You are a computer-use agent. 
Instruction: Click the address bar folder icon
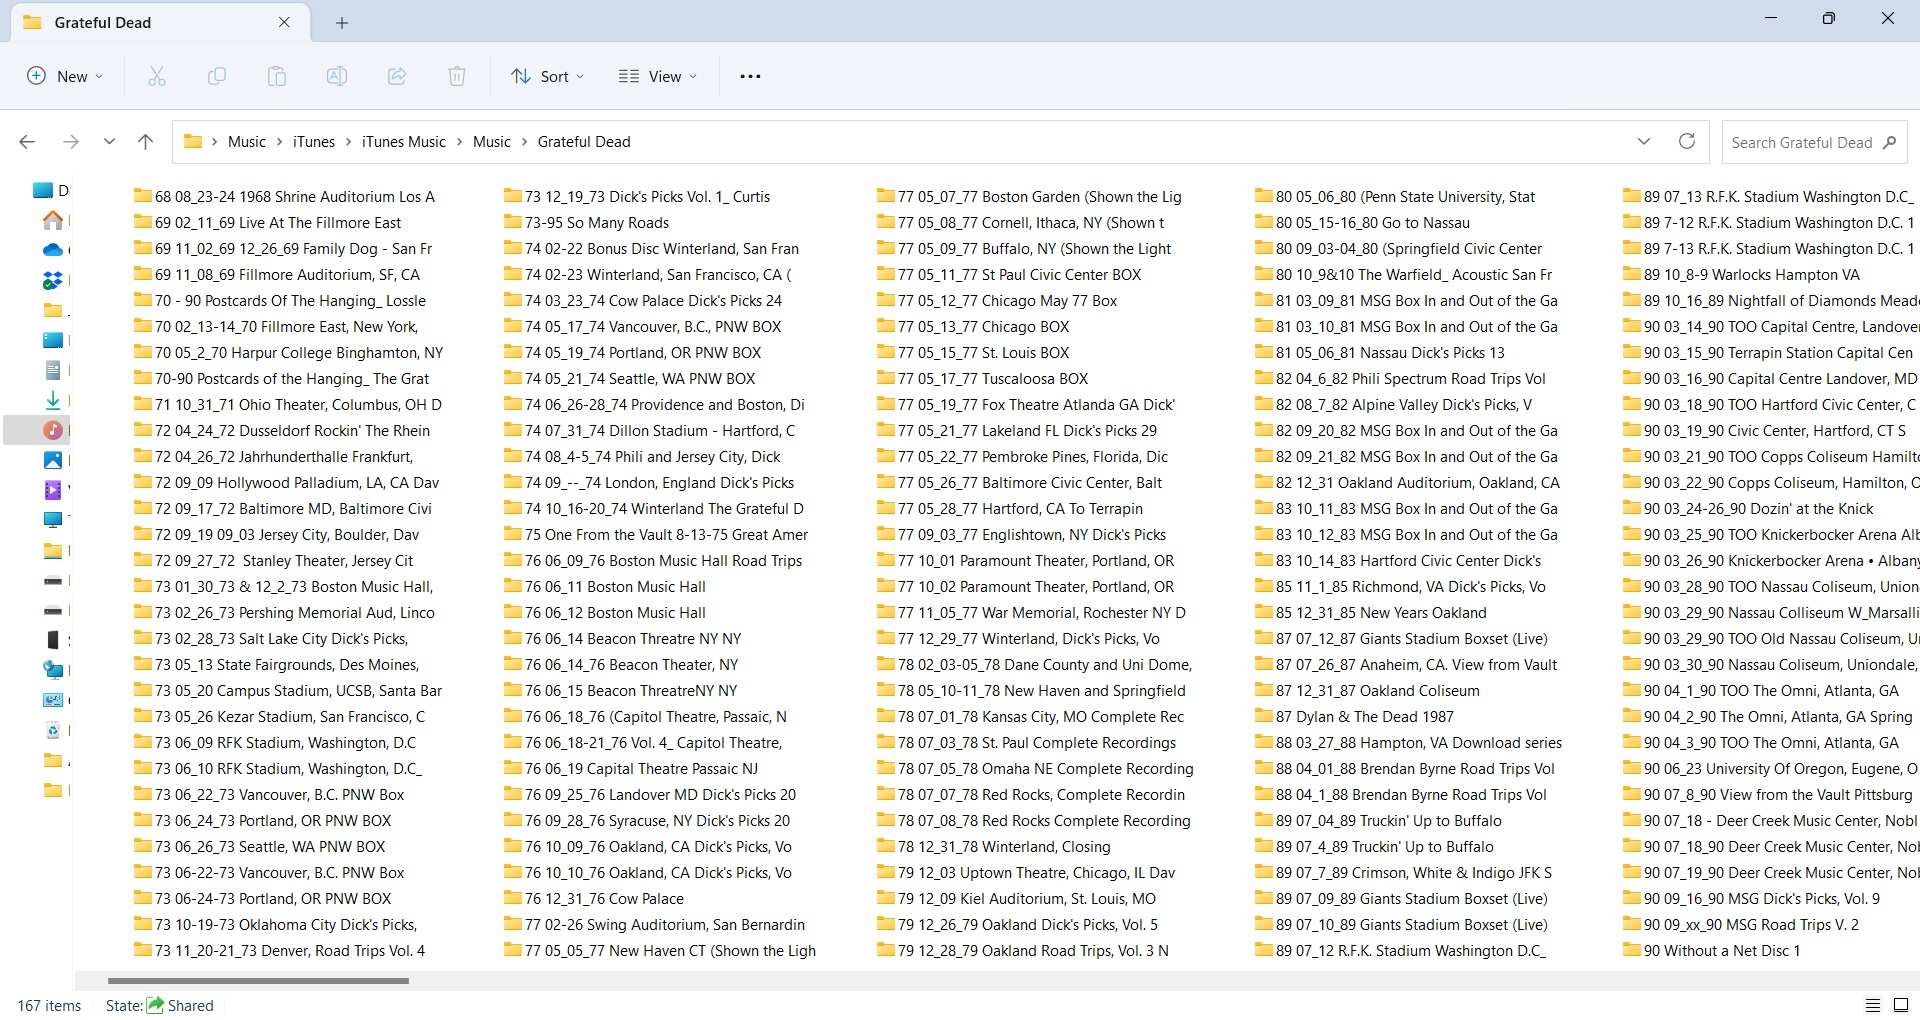point(193,142)
